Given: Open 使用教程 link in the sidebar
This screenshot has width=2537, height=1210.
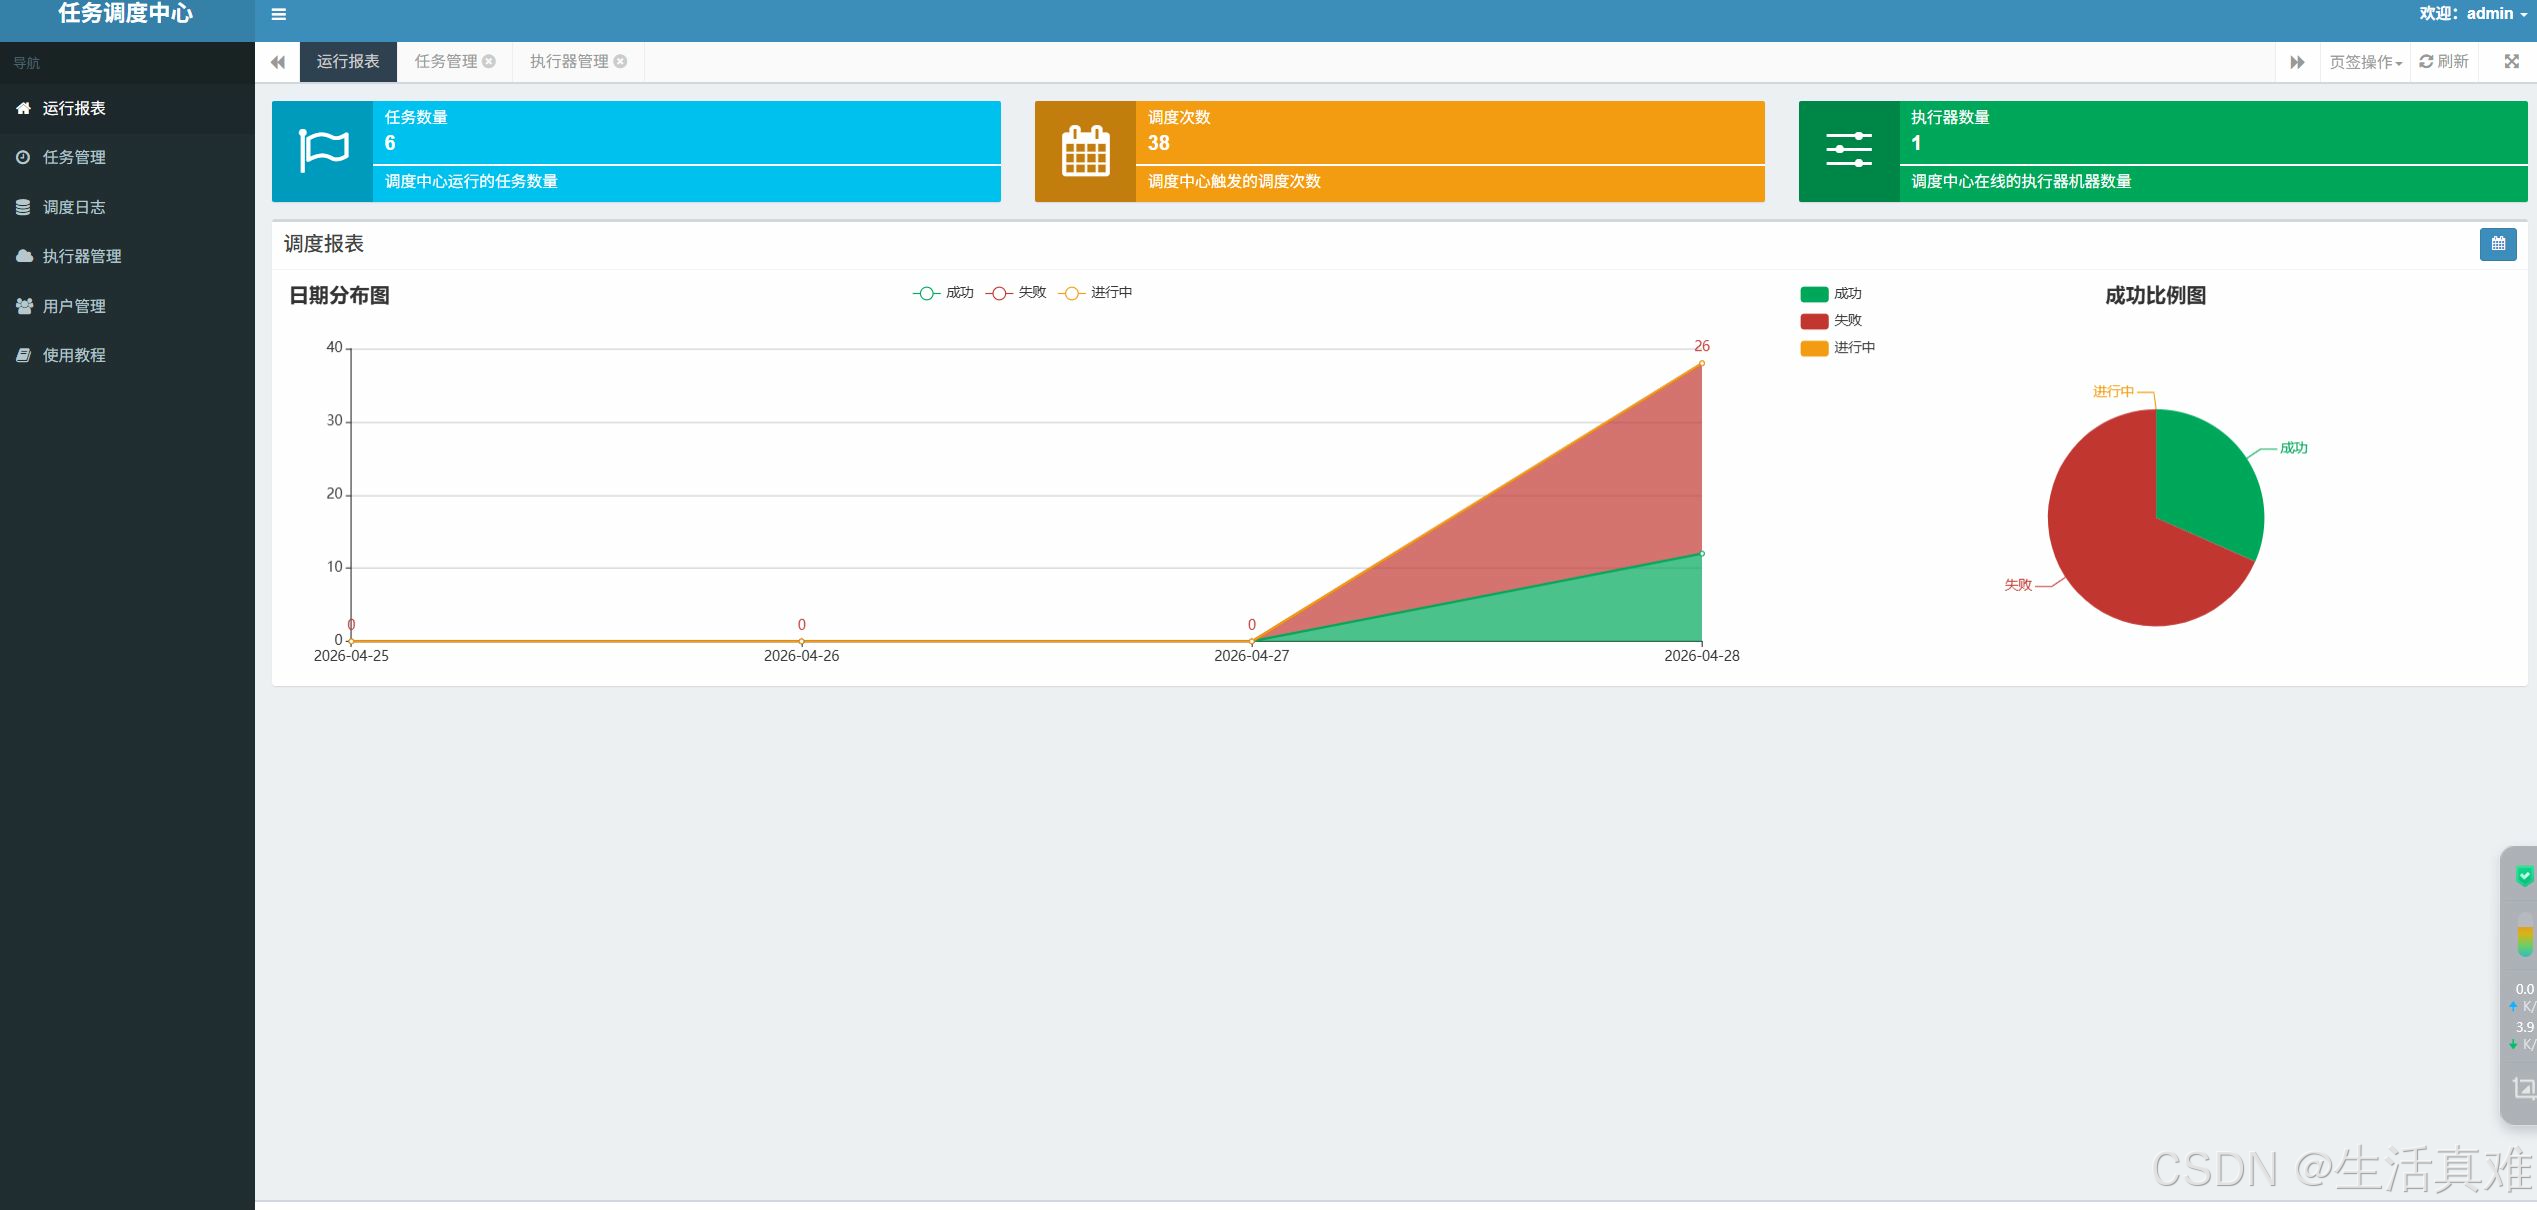Looking at the screenshot, I should pos(74,355).
